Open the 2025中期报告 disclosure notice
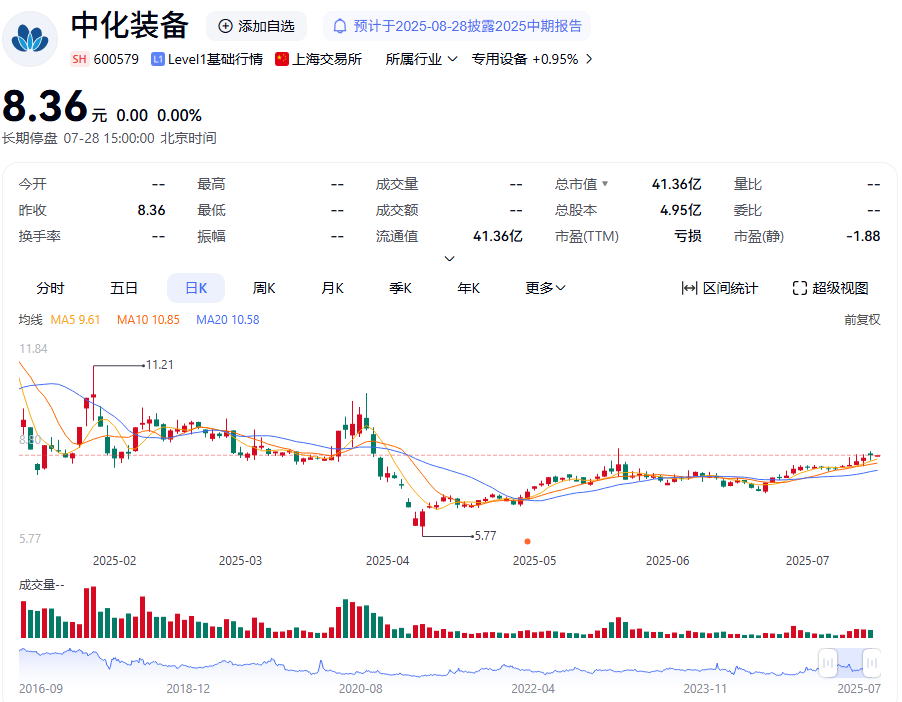 point(457,26)
